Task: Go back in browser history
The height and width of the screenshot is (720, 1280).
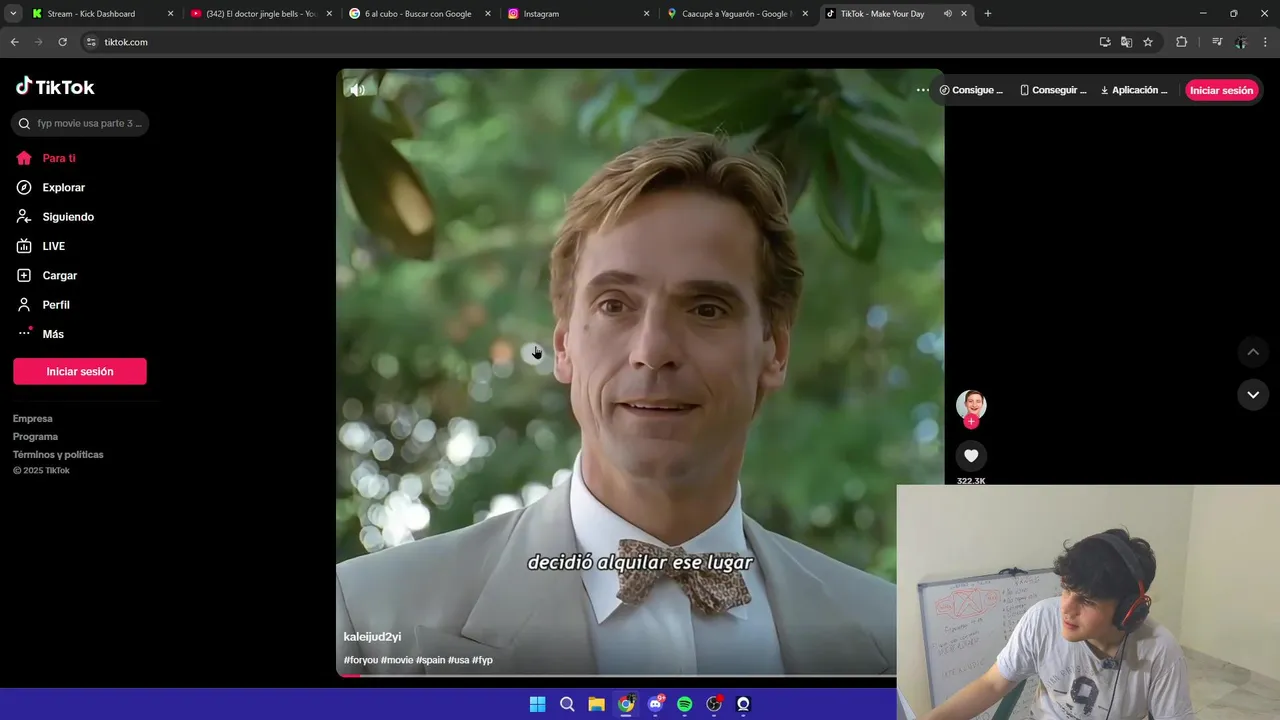Action: pos(14,42)
